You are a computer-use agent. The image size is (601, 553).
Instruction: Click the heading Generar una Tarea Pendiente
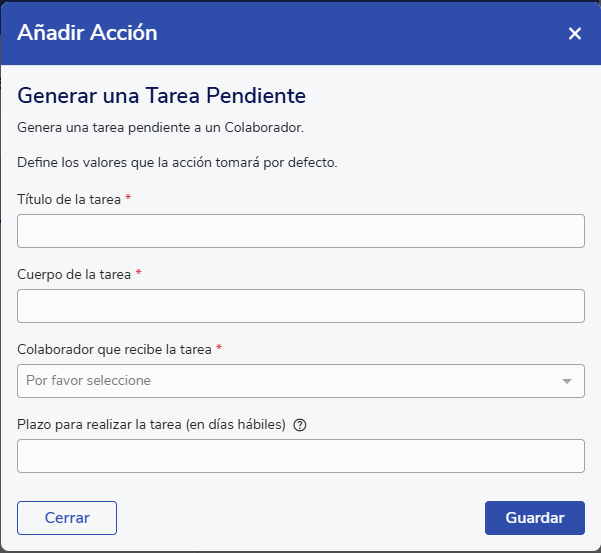click(x=161, y=96)
